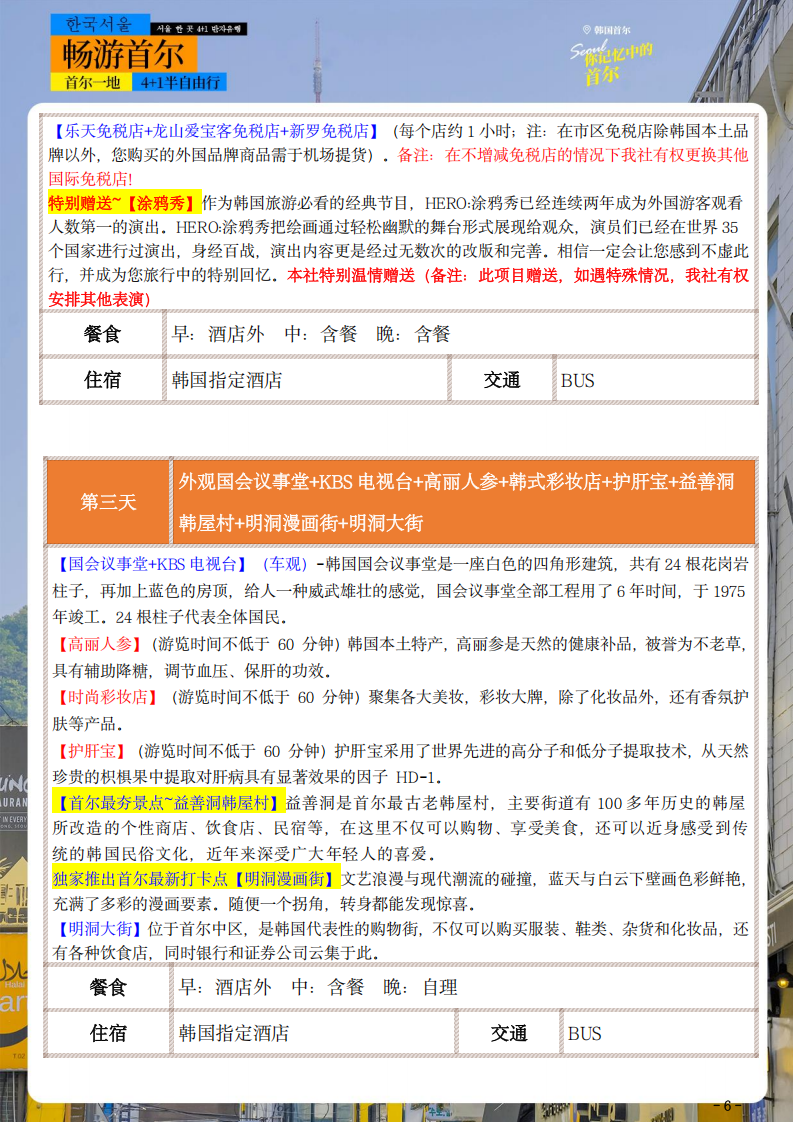The height and width of the screenshot is (1123, 794).
Task: Click the blue 【明洞大街】 heading
Action: pyautogui.click(x=99, y=929)
